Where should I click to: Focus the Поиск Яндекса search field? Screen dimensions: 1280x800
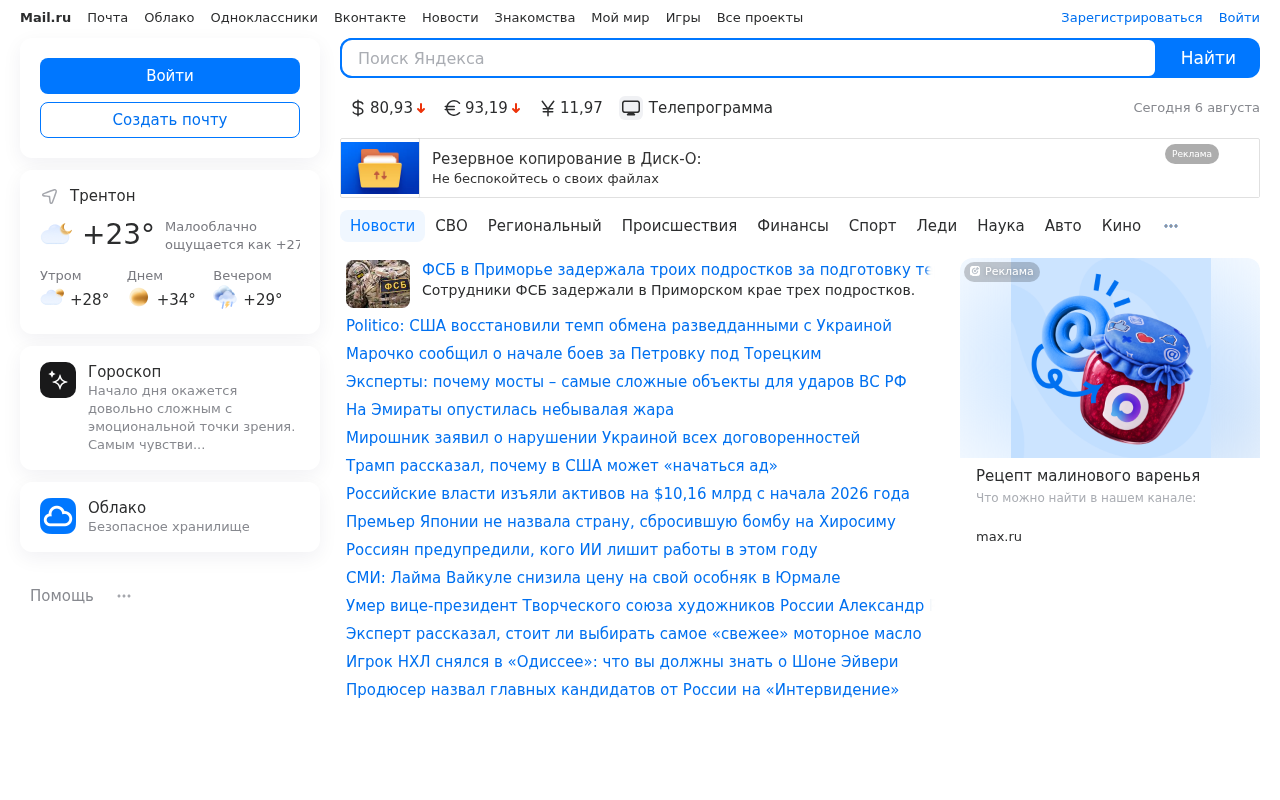748,58
